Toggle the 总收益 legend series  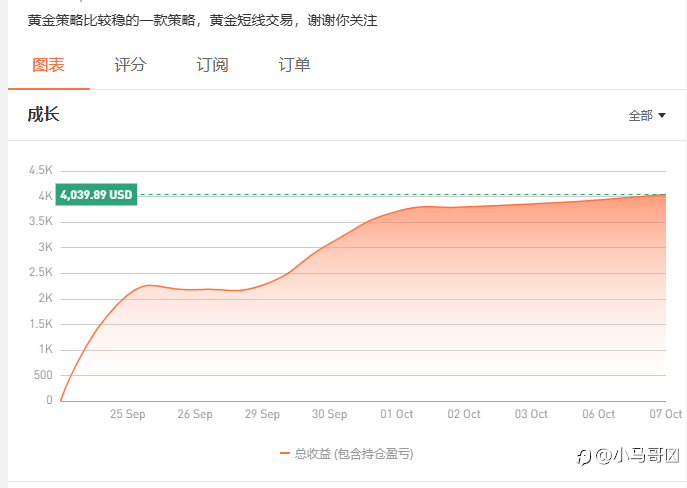(346, 453)
